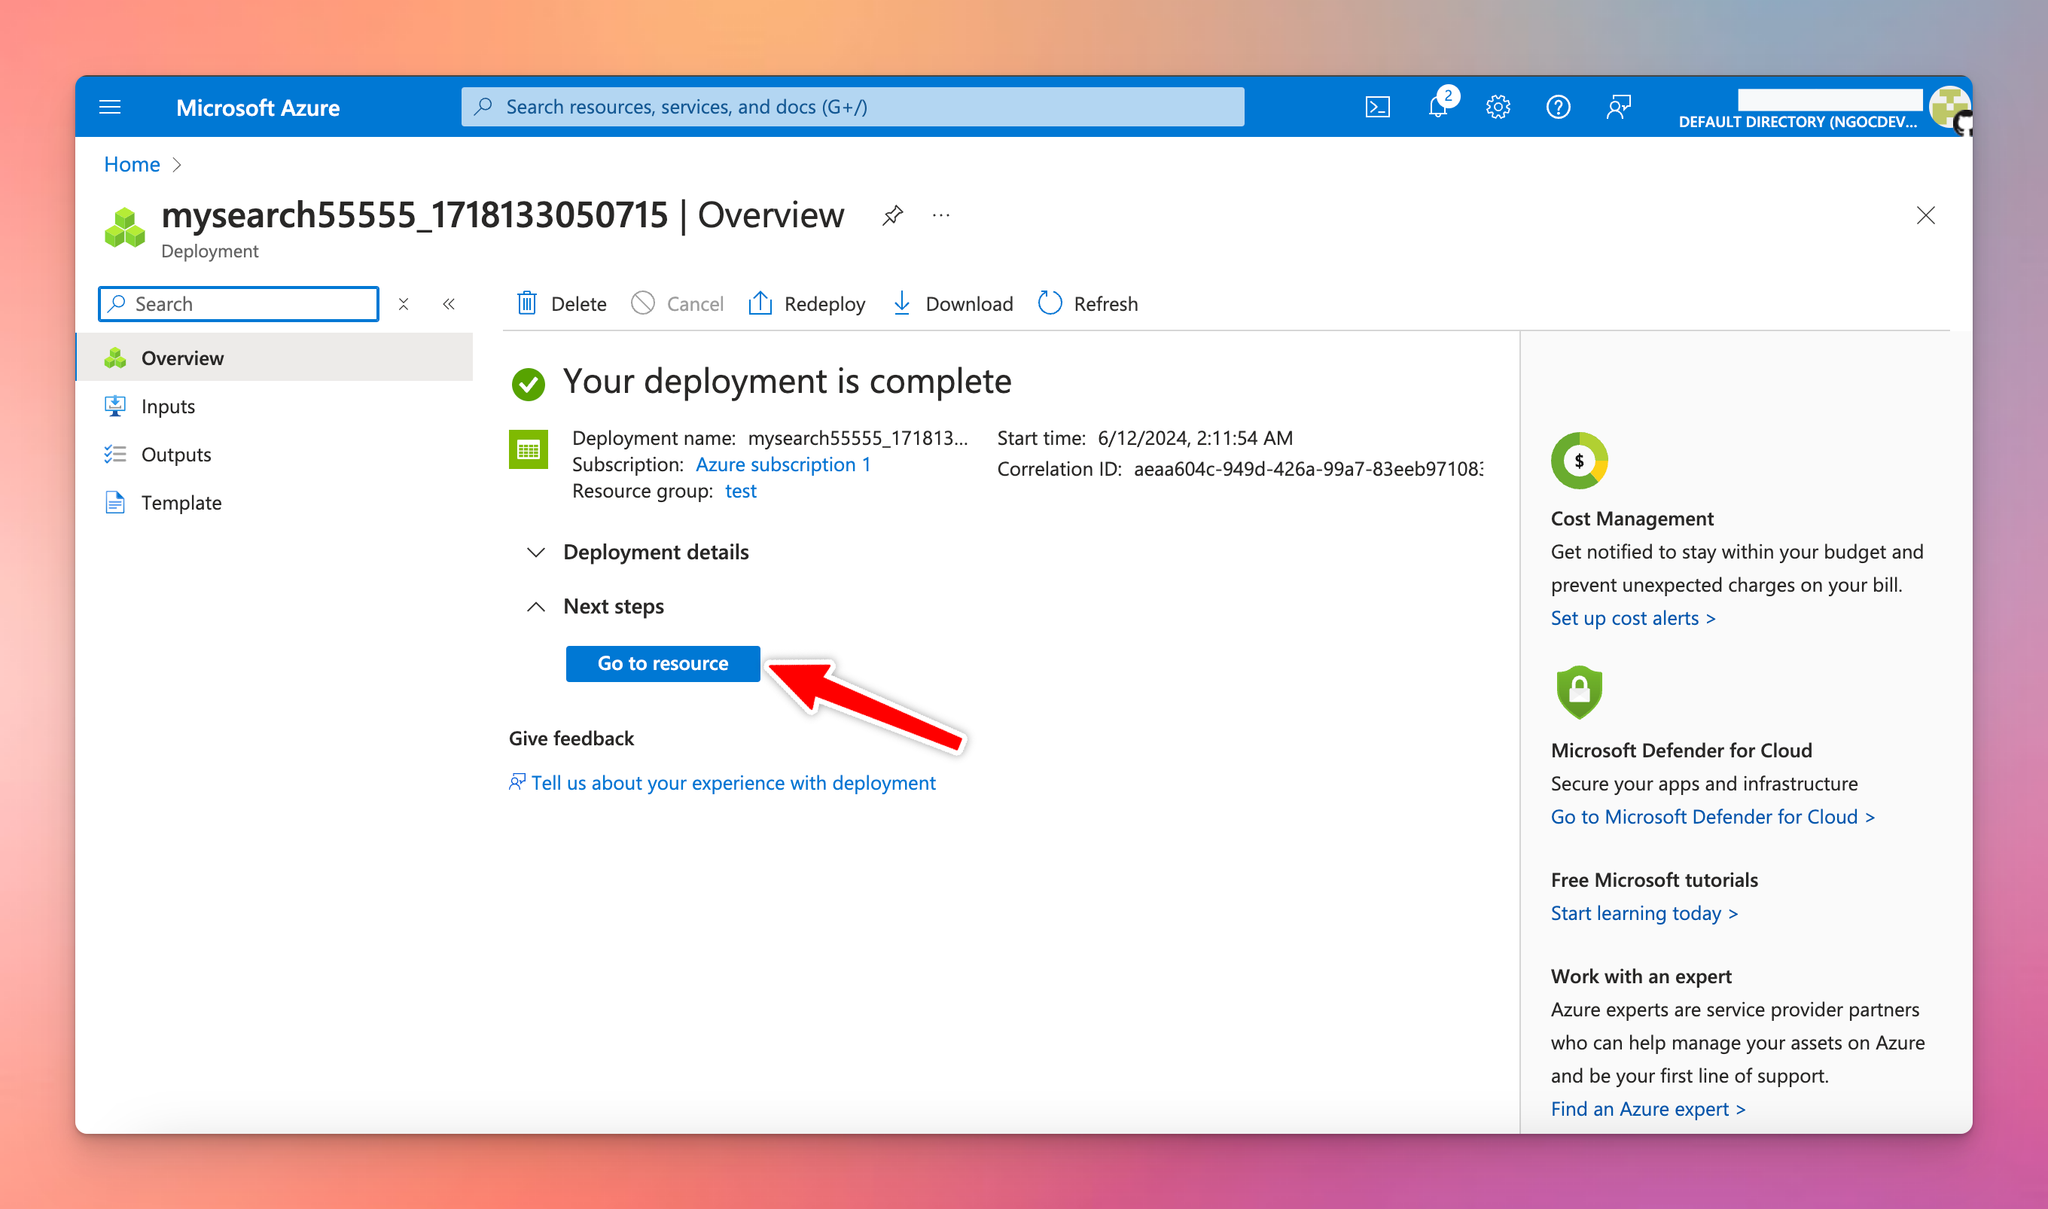The width and height of the screenshot is (2048, 1209).
Task: Click the Cost Management heading
Action: pos(1632,519)
